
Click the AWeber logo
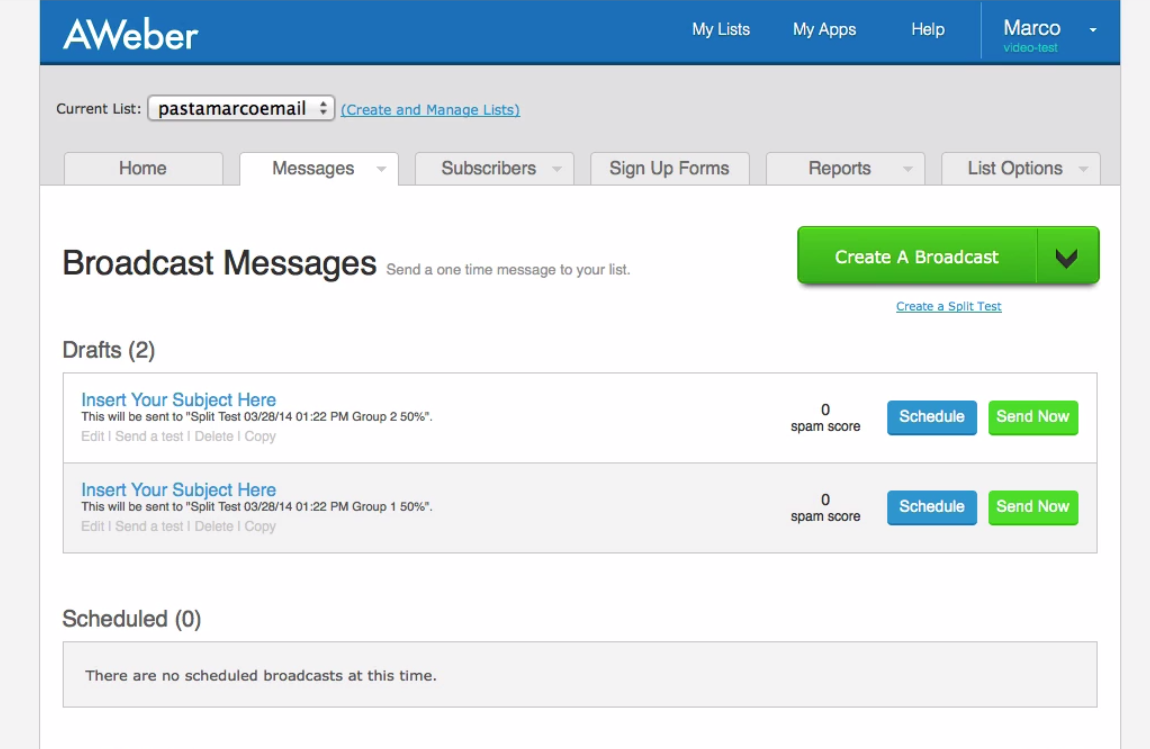(131, 34)
